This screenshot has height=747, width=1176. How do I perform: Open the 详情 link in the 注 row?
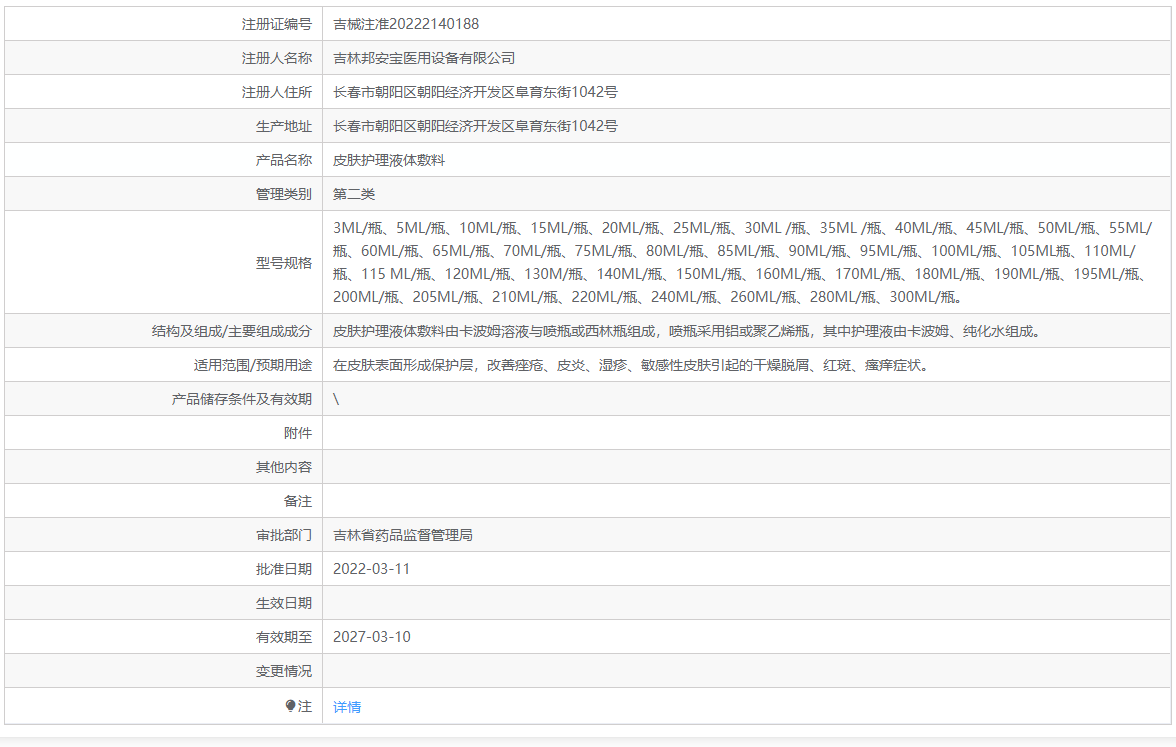[346, 706]
